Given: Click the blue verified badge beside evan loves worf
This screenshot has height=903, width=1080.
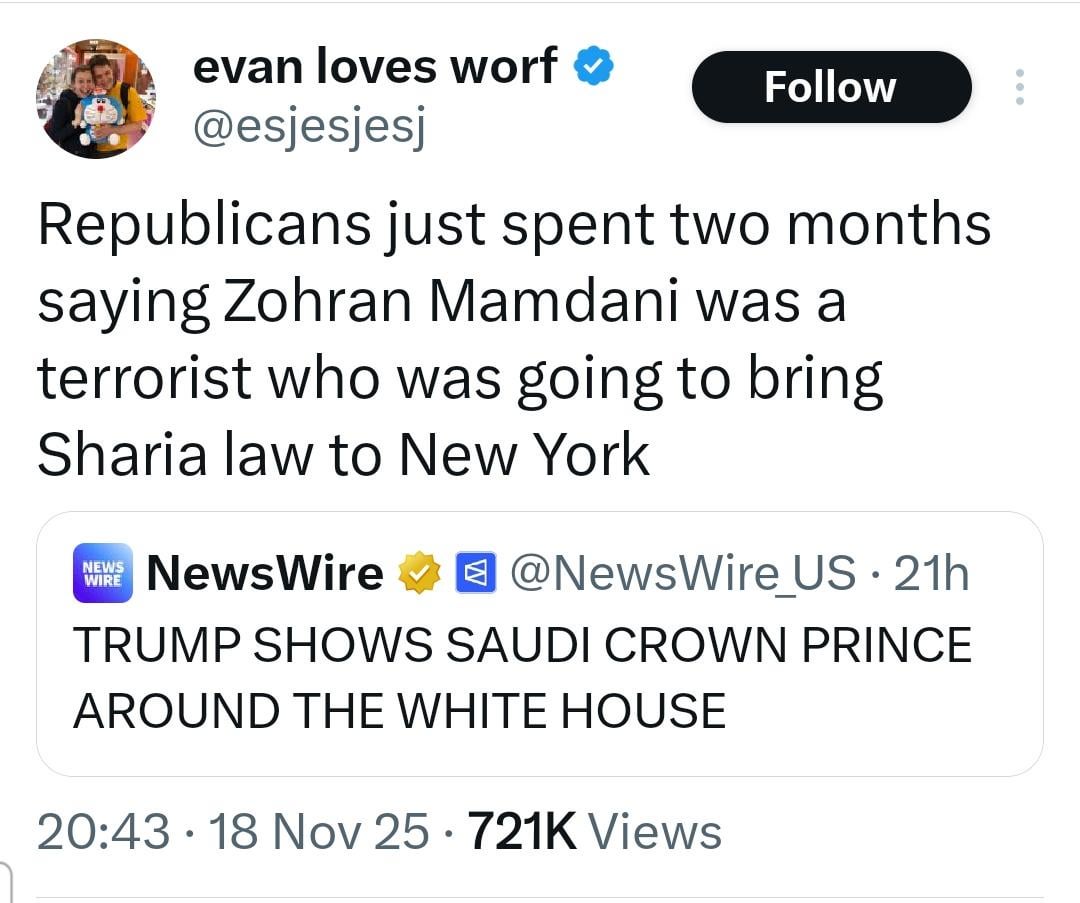Looking at the screenshot, I should coord(593,68).
